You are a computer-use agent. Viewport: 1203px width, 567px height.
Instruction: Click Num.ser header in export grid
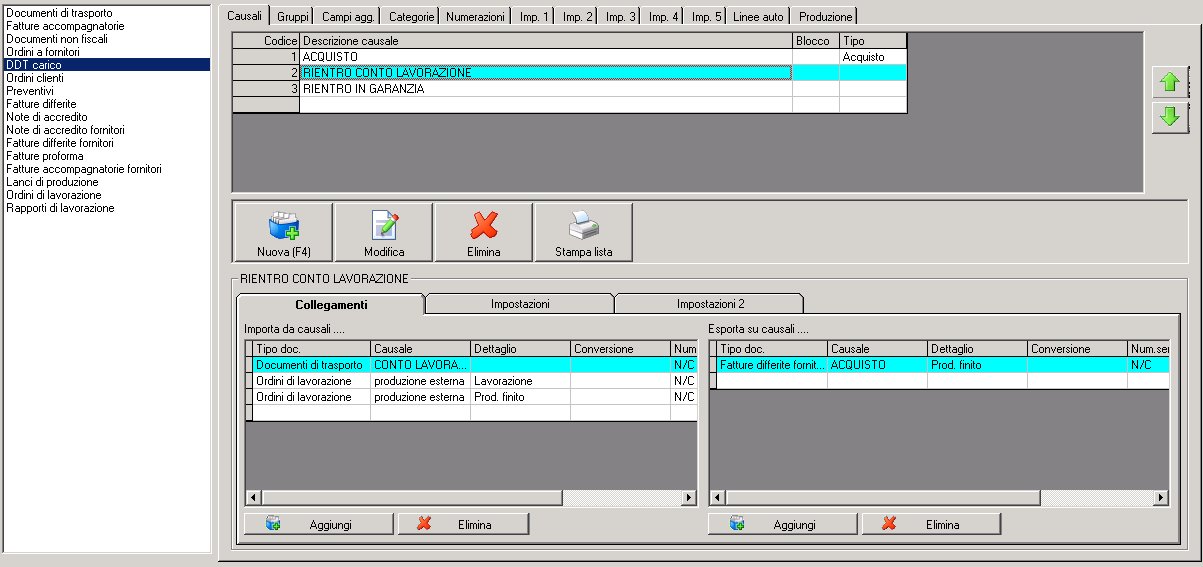click(x=1148, y=349)
